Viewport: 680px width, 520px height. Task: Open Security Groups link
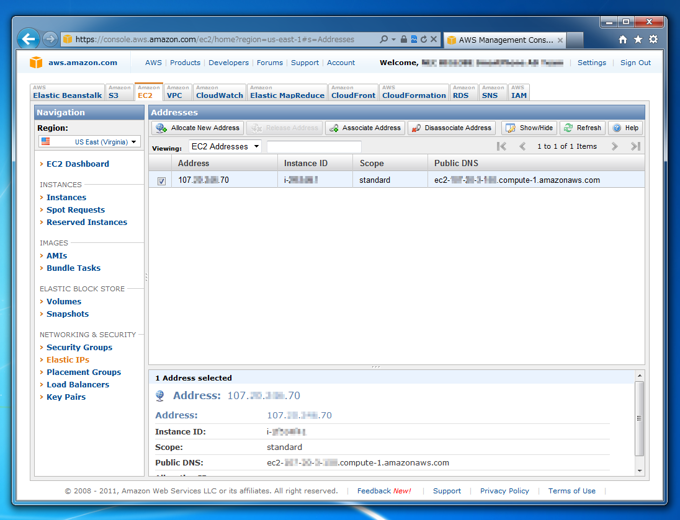[x=79, y=347]
